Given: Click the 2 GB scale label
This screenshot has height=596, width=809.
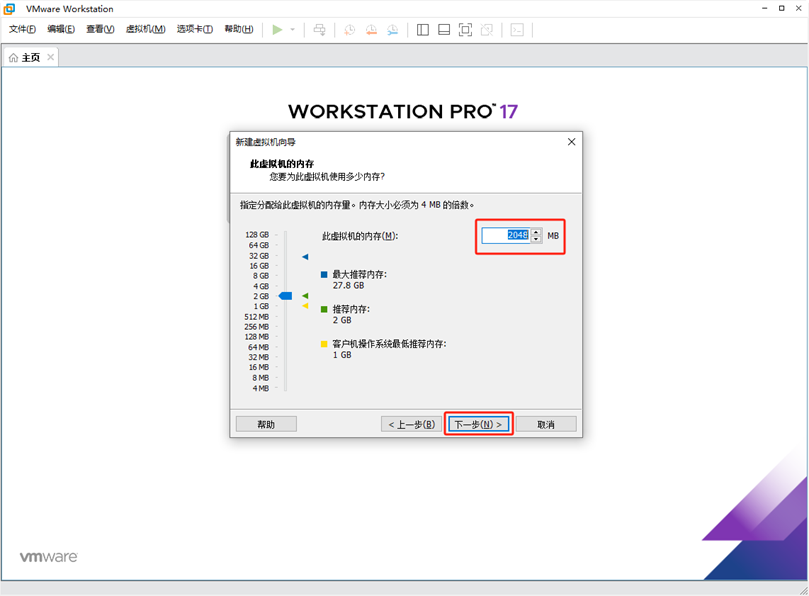Looking at the screenshot, I should 261,296.
